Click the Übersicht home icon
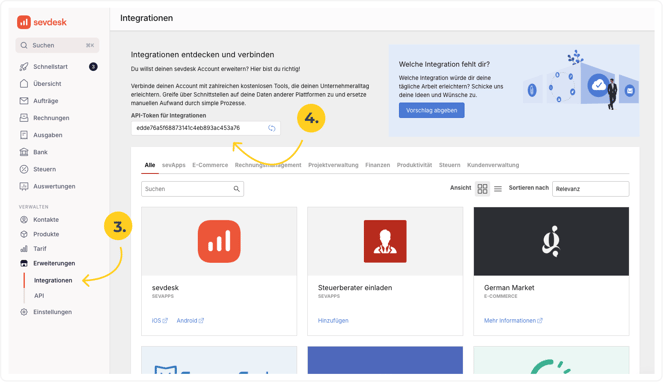Image resolution: width=670 pixels, height=388 pixels. [24, 84]
